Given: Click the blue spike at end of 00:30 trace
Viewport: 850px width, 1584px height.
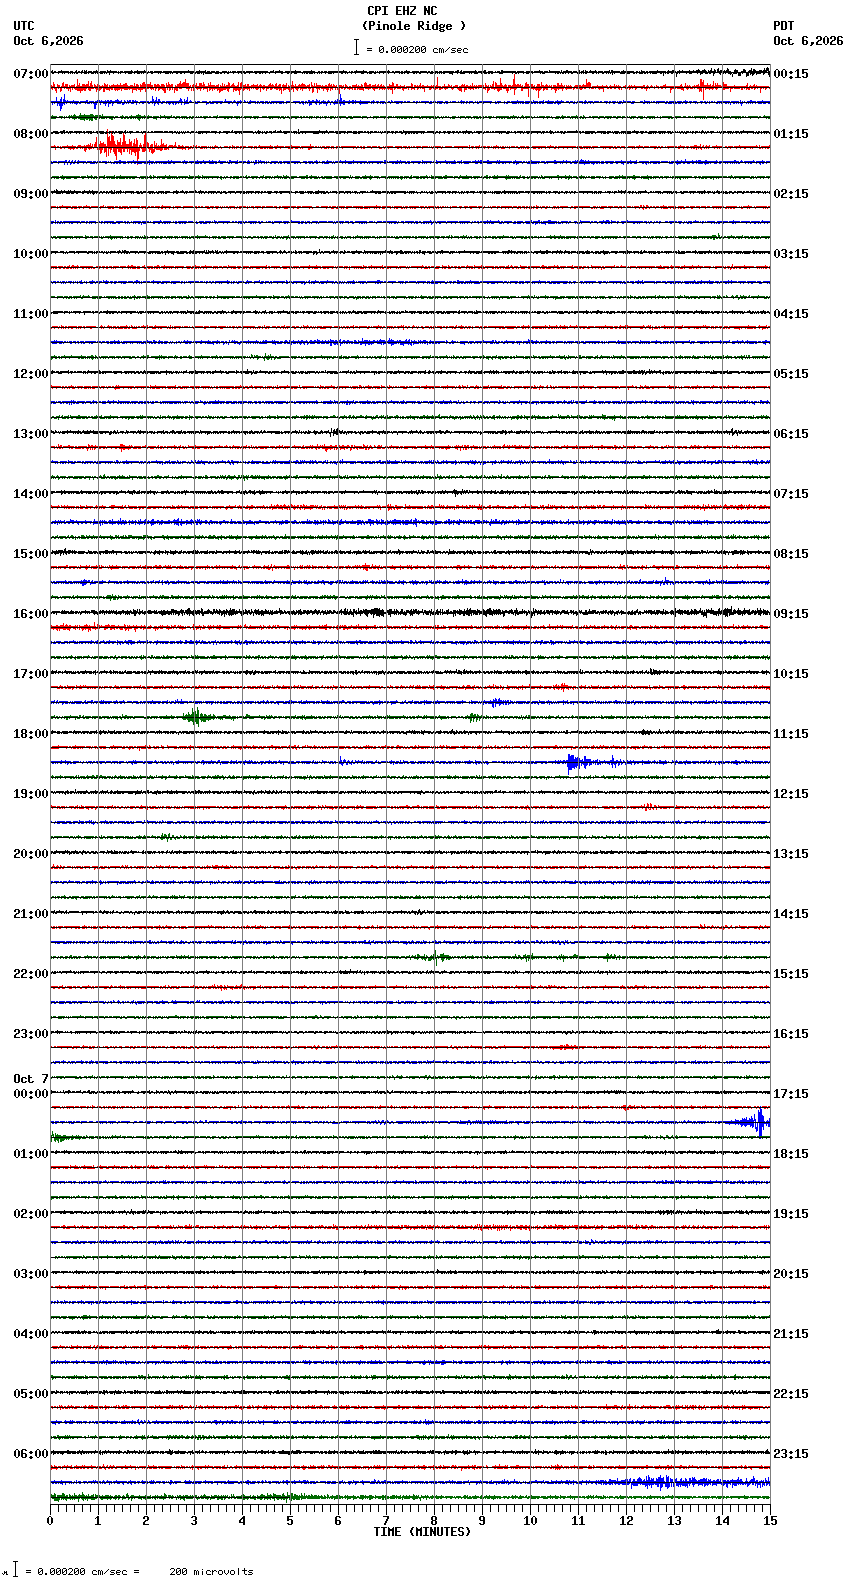Looking at the screenshot, I should [x=755, y=1122].
